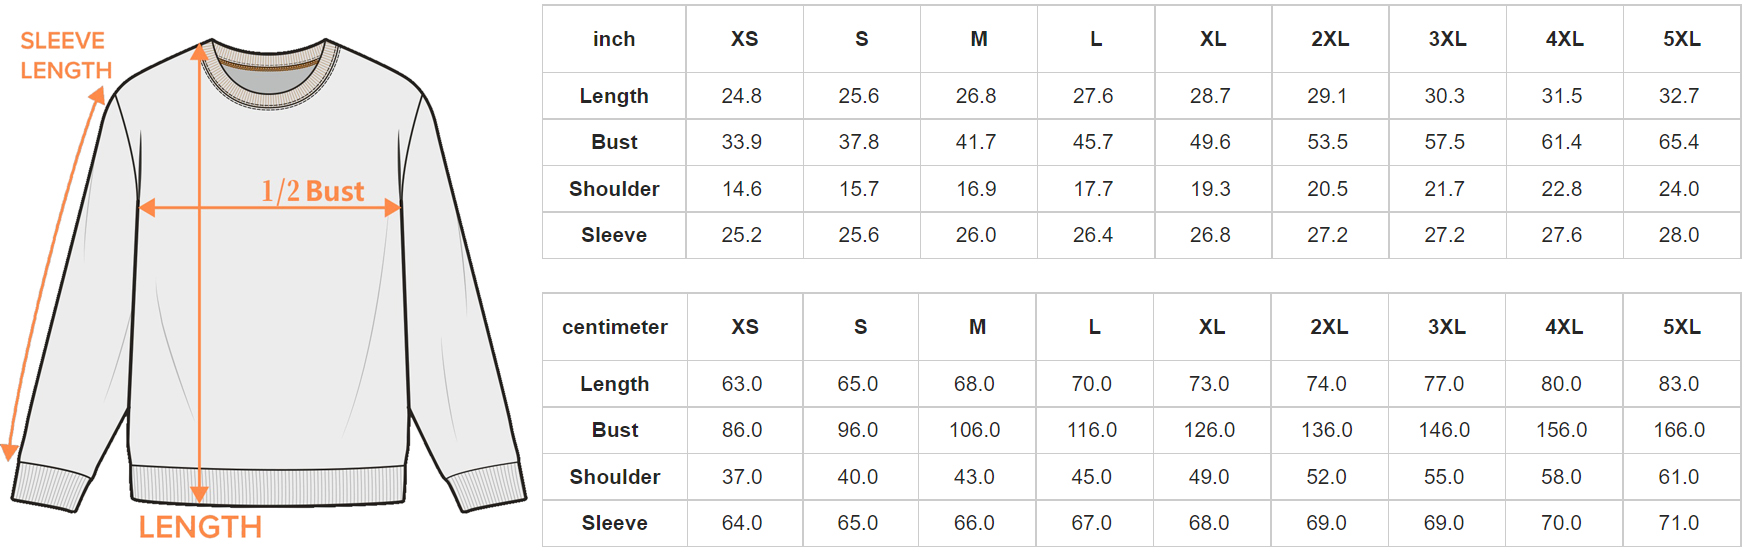Click the orange "1/2 Bust" label

pos(312,191)
